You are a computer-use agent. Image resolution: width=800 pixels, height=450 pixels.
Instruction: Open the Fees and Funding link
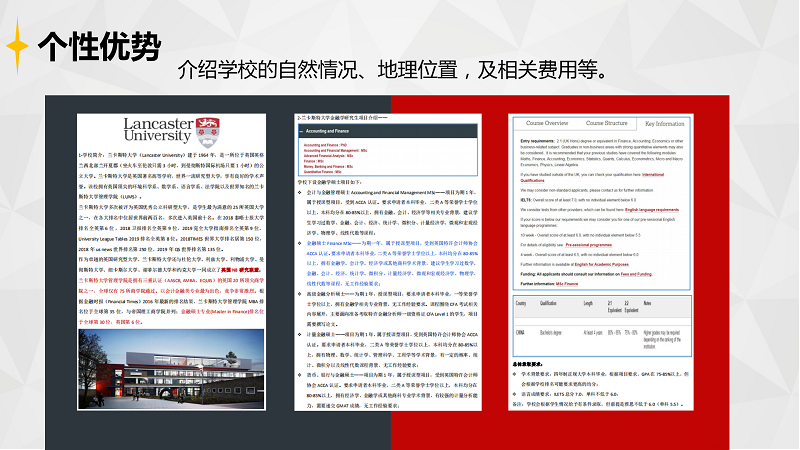(x=636, y=274)
